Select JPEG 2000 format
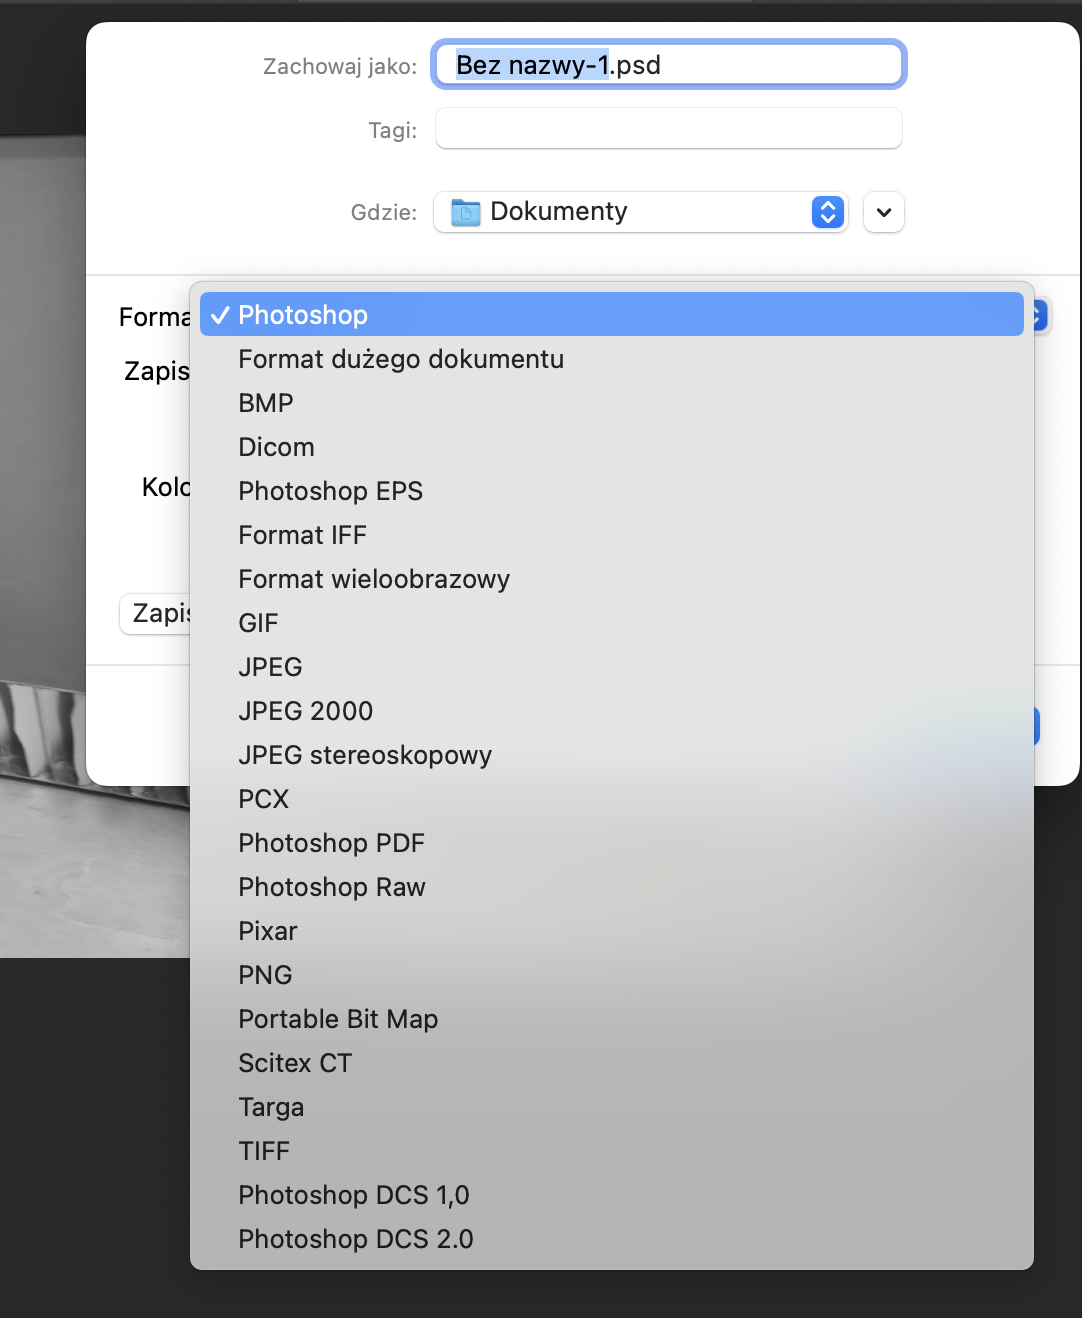Screen dimensions: 1082x1318 coord(305,710)
